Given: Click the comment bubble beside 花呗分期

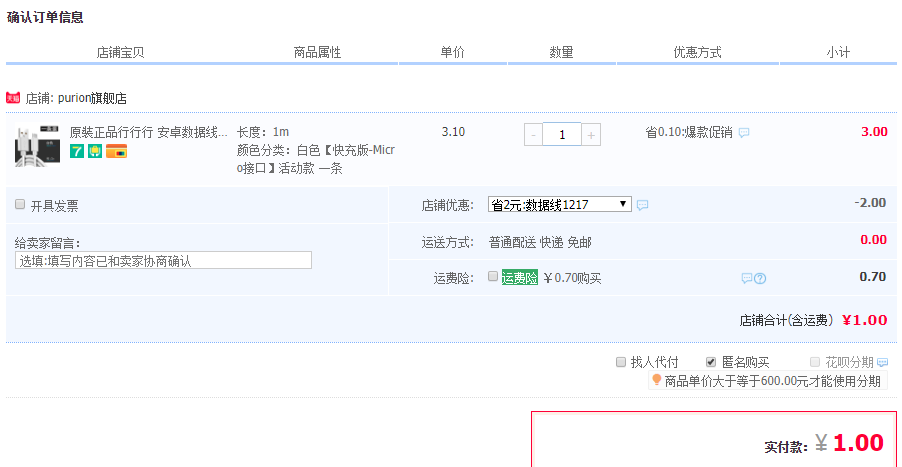Looking at the screenshot, I should (882, 362).
